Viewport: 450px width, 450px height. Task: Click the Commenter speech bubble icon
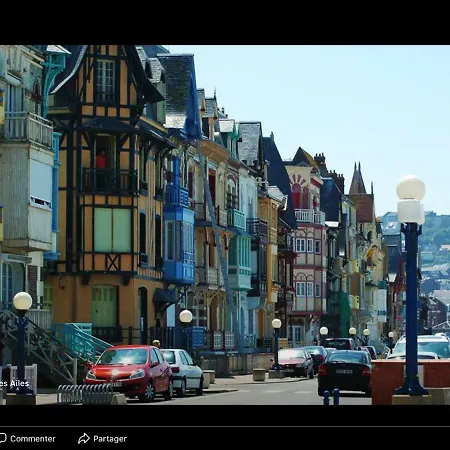pyautogui.click(x=3, y=438)
